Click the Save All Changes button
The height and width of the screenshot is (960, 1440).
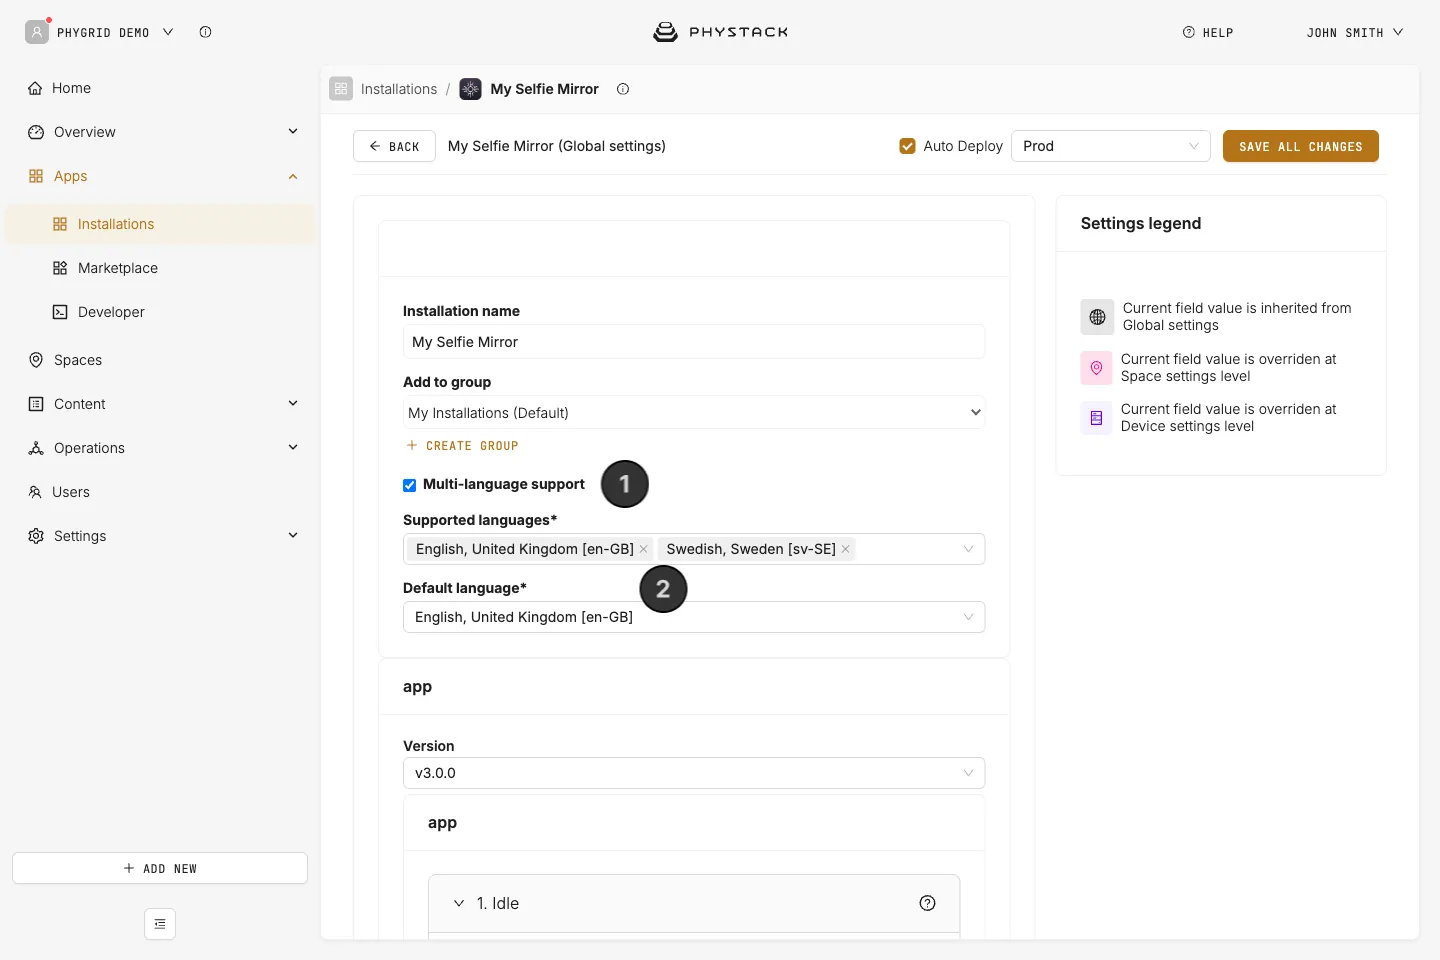1300,146
